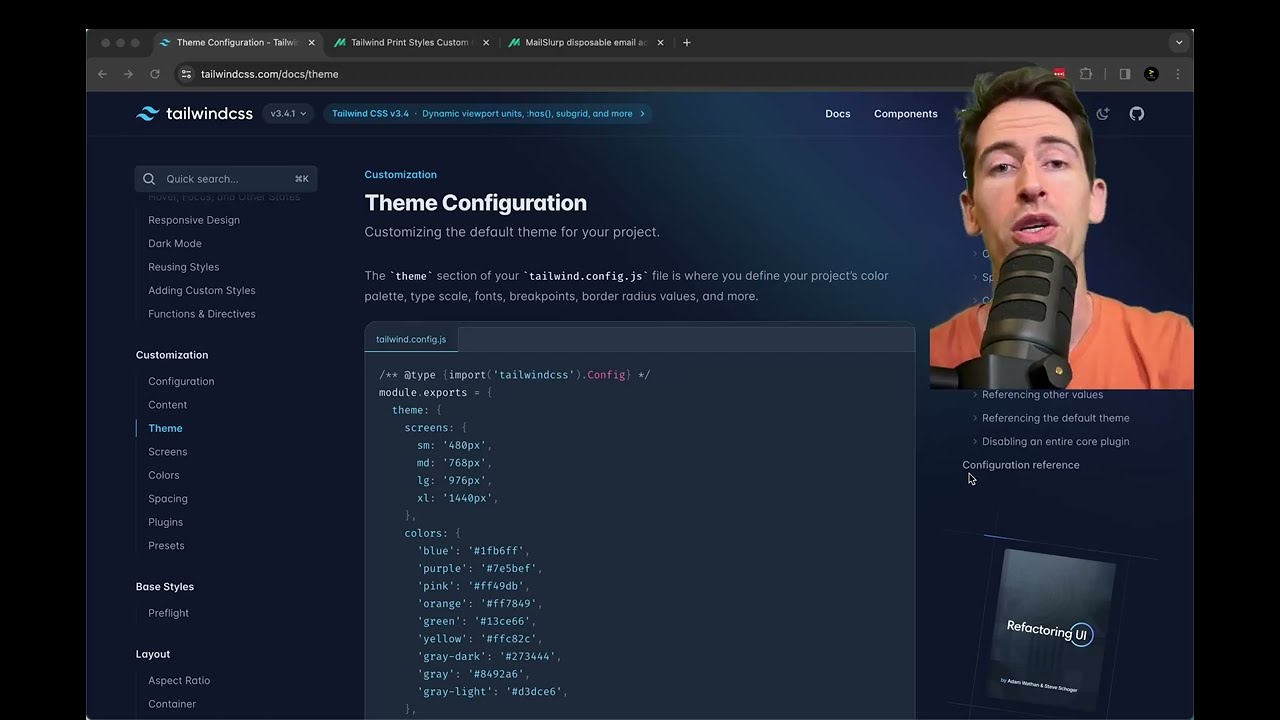Click the Customization breadcrumb label
Screen dimensions: 1280x720
pos(401,175)
